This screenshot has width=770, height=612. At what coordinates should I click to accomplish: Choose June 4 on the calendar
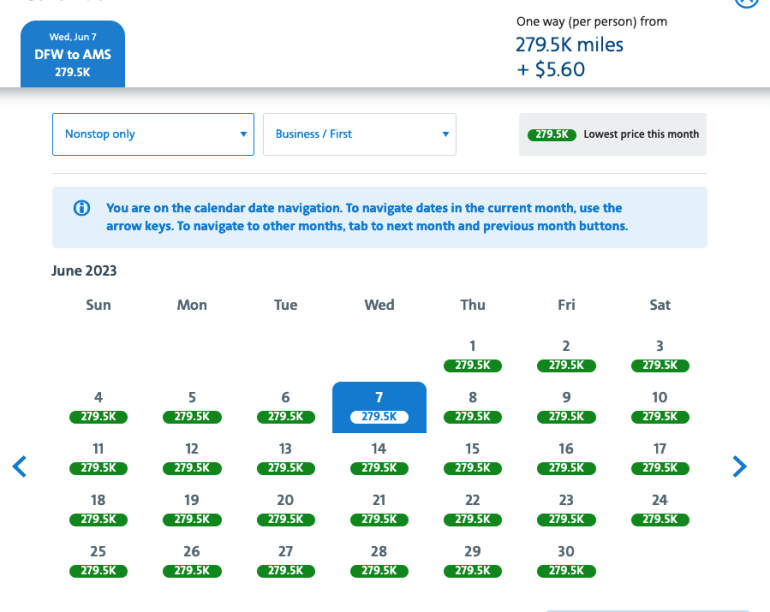98,405
